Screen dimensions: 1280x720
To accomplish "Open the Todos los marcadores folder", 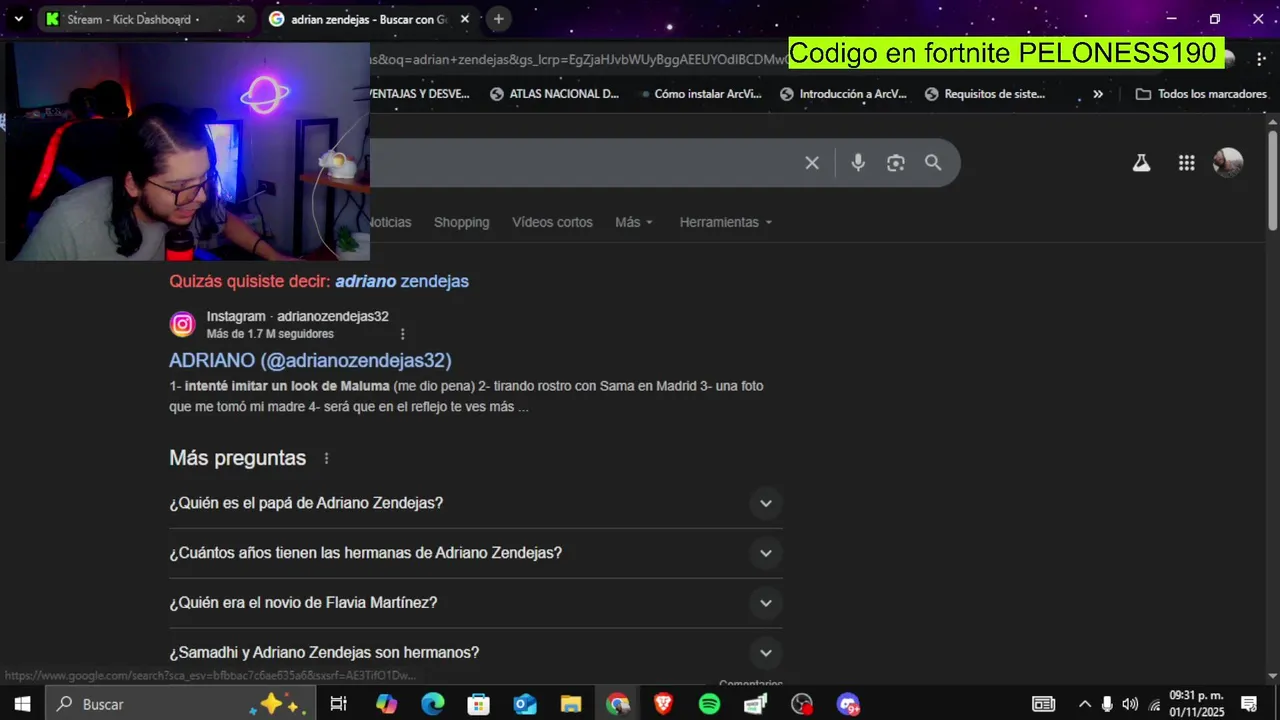I will (x=1201, y=94).
